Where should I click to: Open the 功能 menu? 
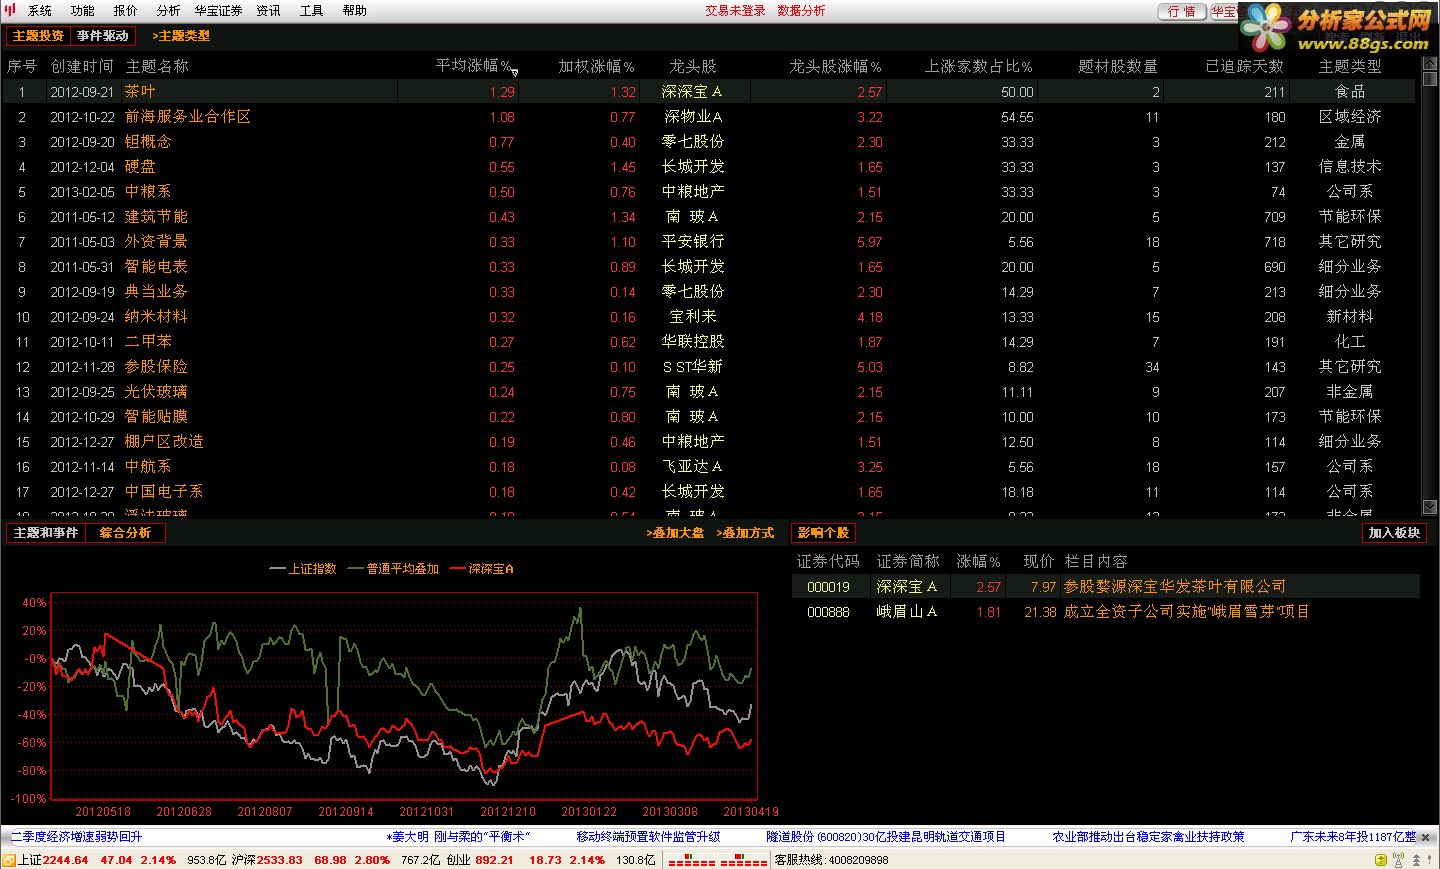click(83, 11)
